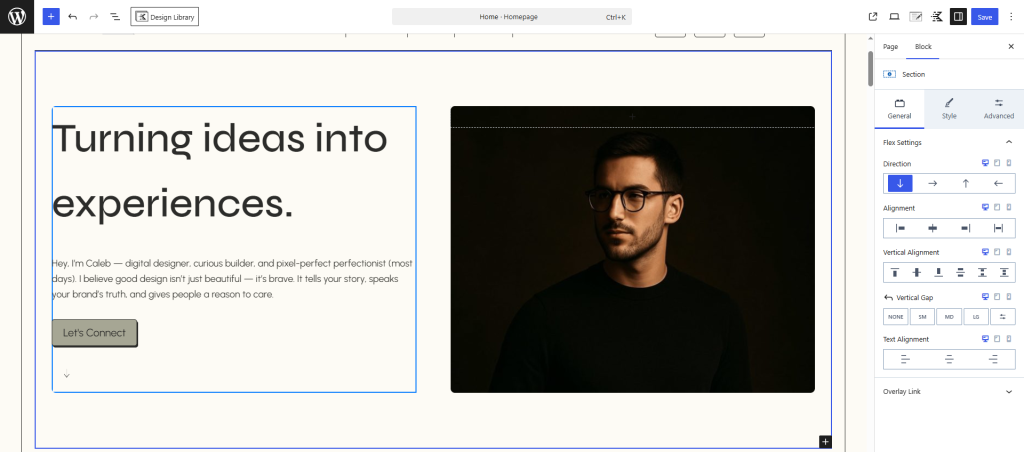Undo the last change
Screen dimensions: 1024x452
pos(72,17)
